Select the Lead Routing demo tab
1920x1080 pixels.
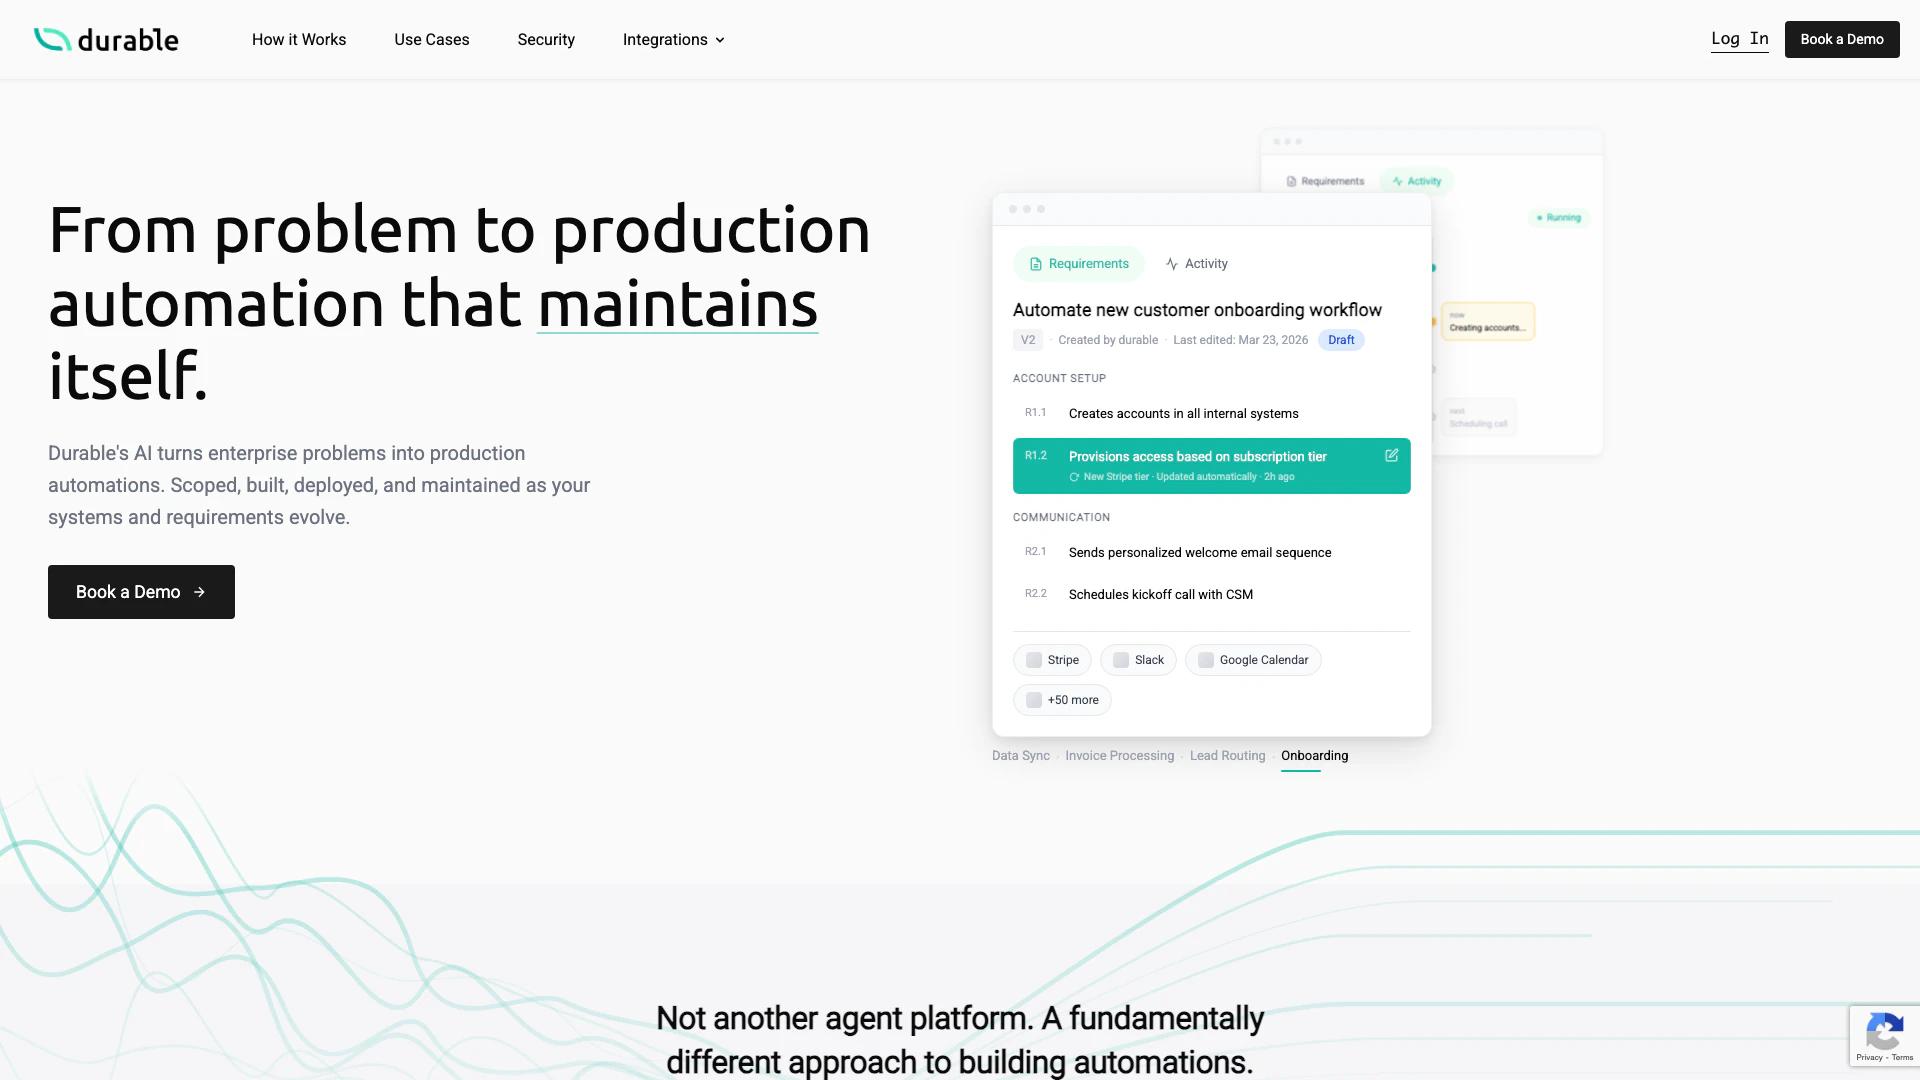pos(1227,756)
